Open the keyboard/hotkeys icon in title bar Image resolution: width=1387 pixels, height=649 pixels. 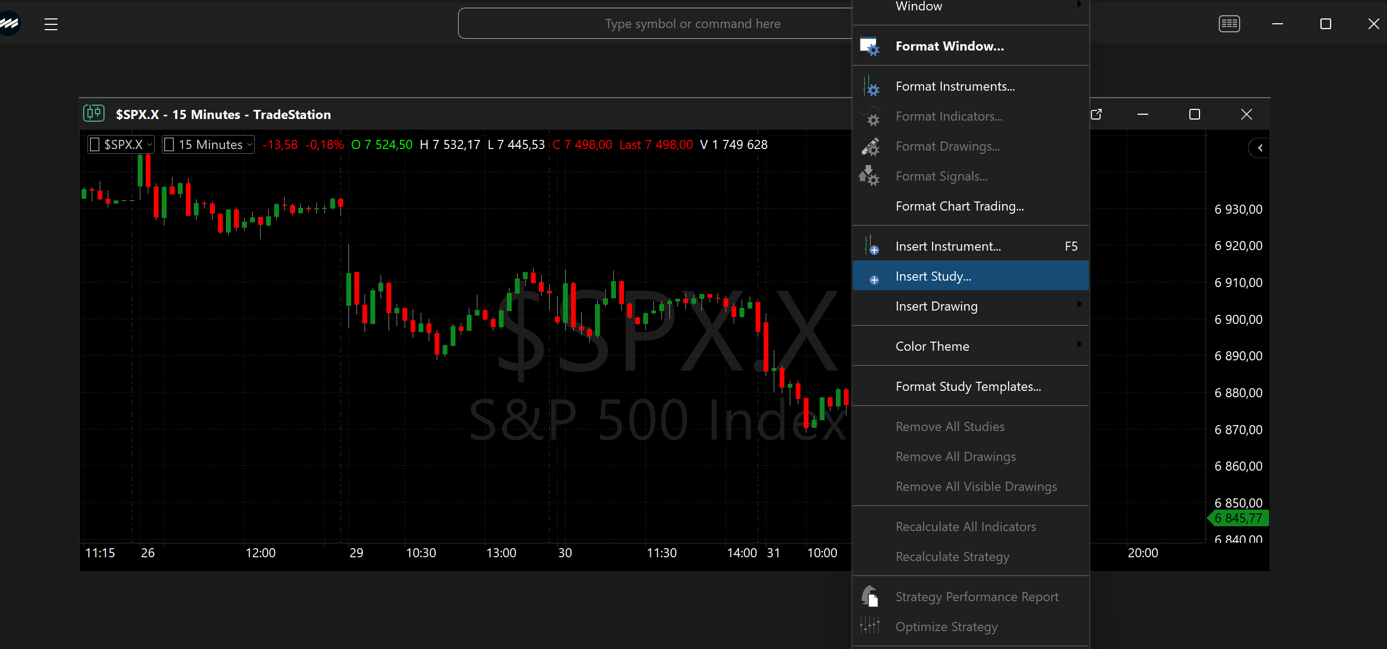click(1229, 24)
